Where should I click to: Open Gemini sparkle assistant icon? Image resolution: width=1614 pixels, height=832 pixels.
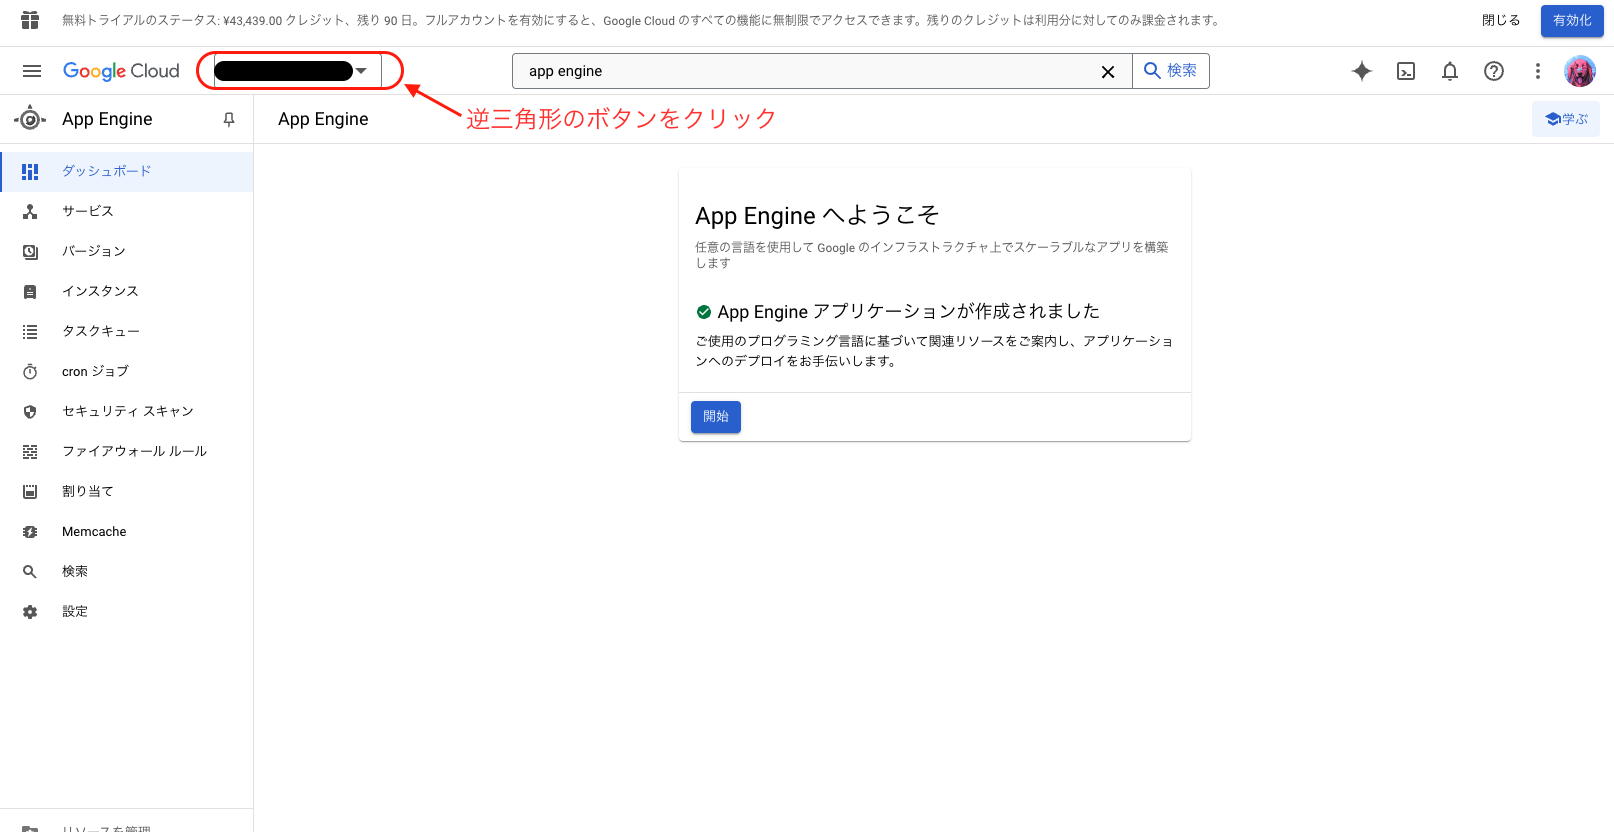click(1362, 71)
